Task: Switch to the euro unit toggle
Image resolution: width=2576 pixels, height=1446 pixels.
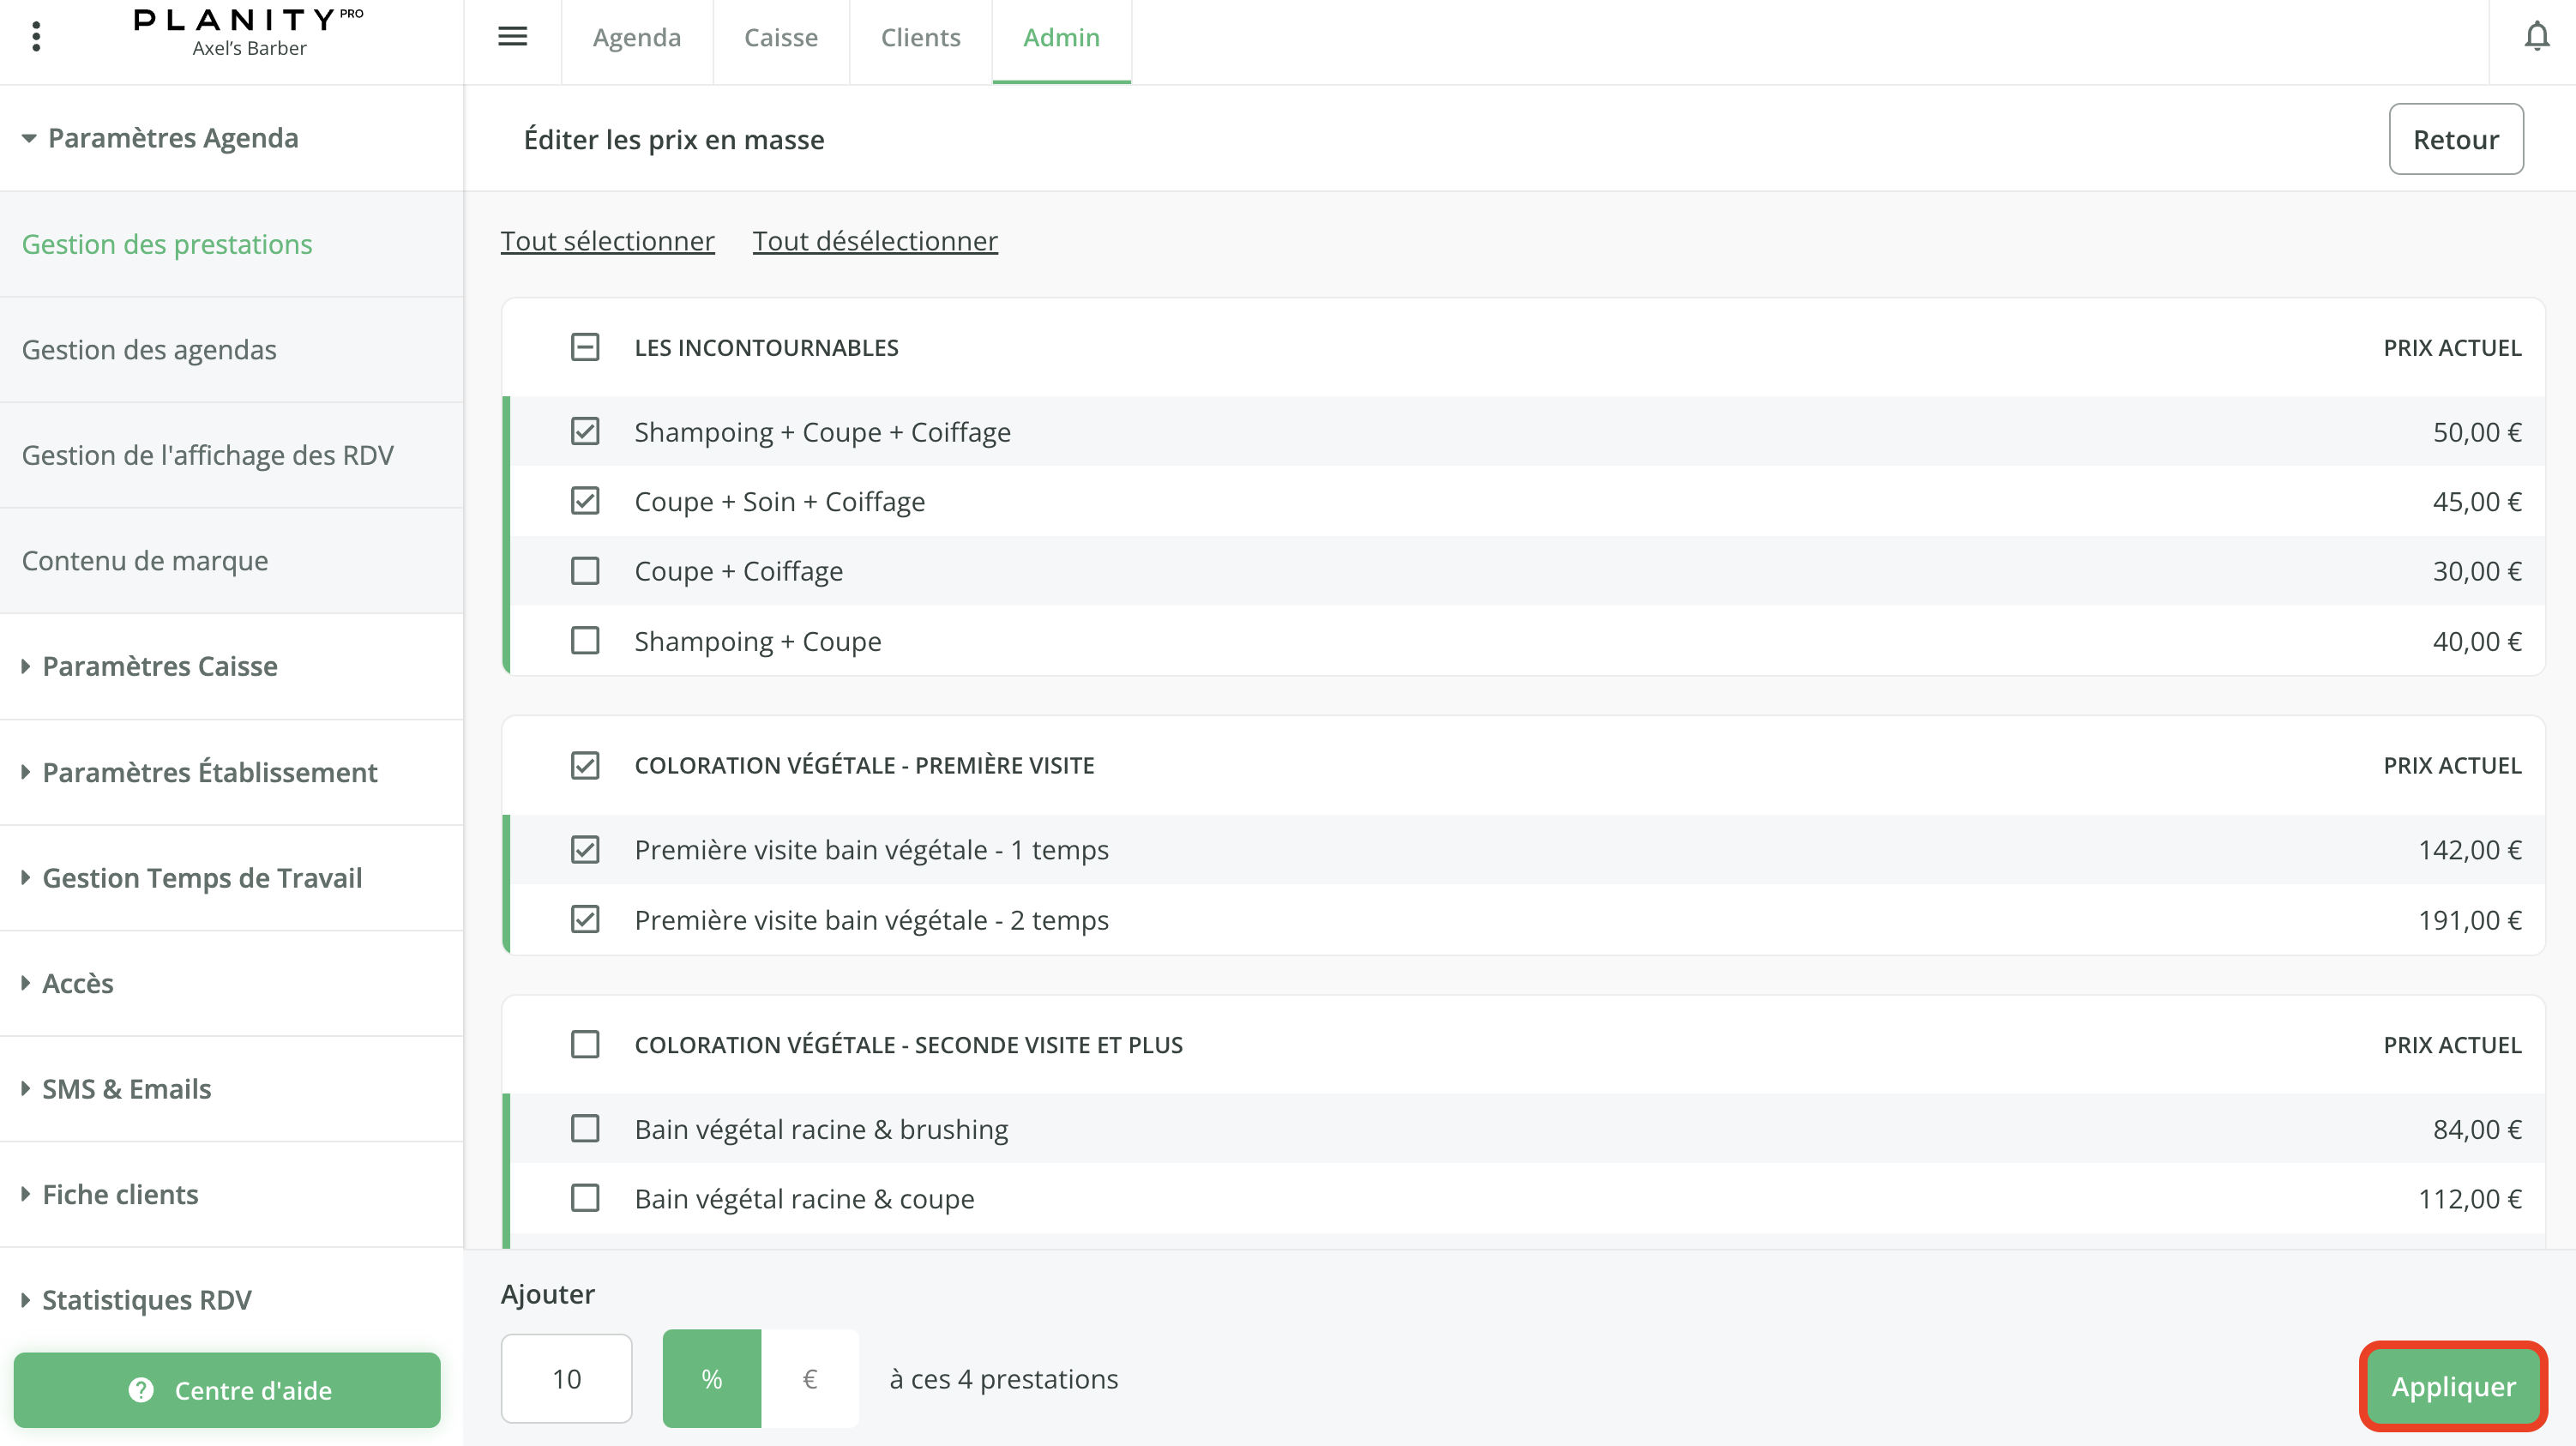Action: click(x=810, y=1378)
